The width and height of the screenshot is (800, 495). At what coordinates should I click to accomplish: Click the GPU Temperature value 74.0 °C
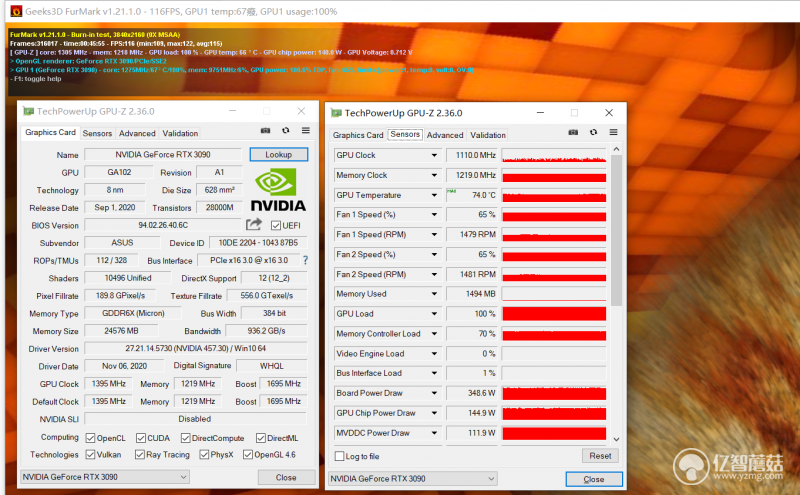point(472,195)
